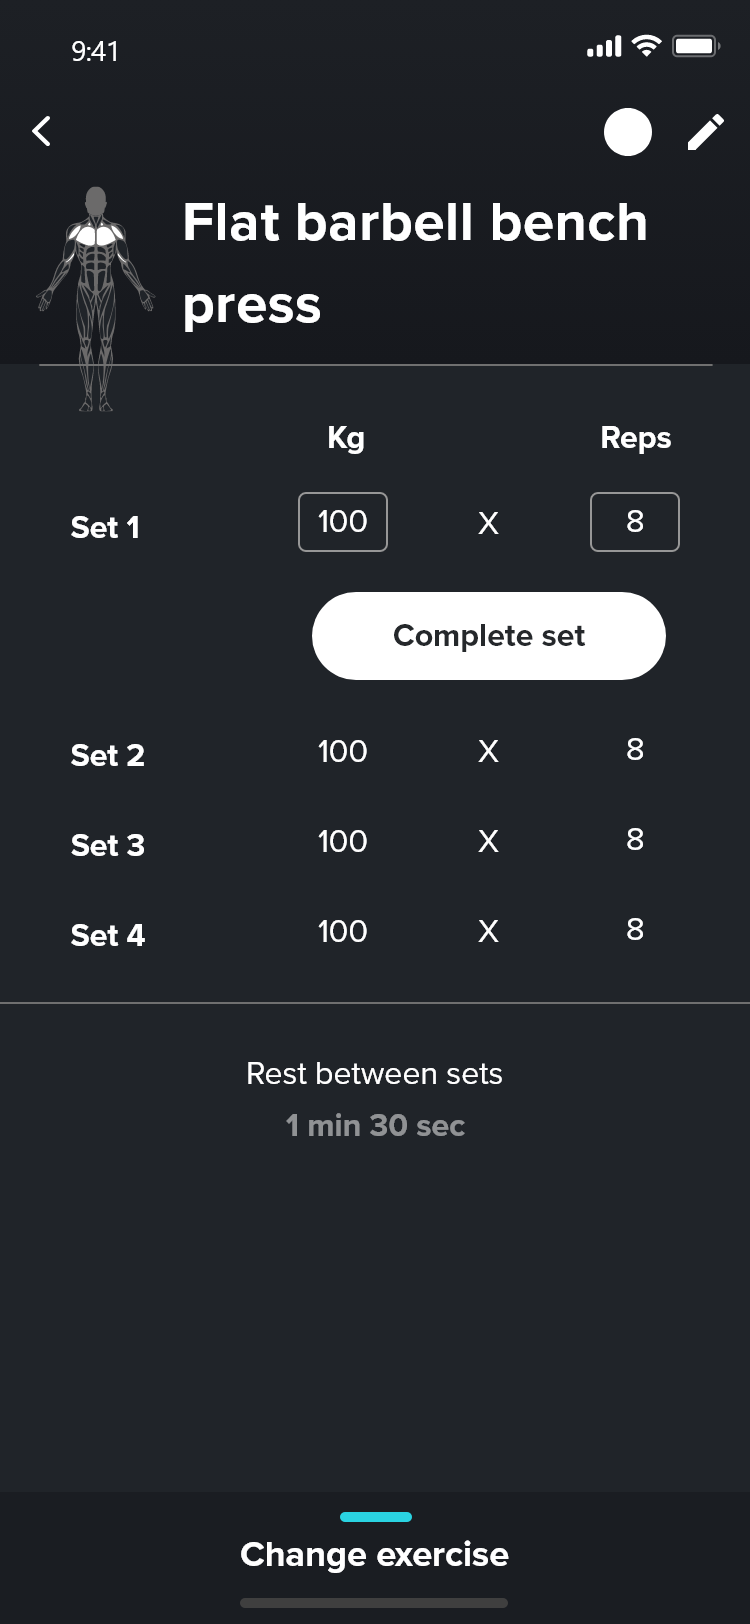Image resolution: width=750 pixels, height=1624 pixels.
Task: Pull up the cyan drawer handle
Action: coord(376,1517)
